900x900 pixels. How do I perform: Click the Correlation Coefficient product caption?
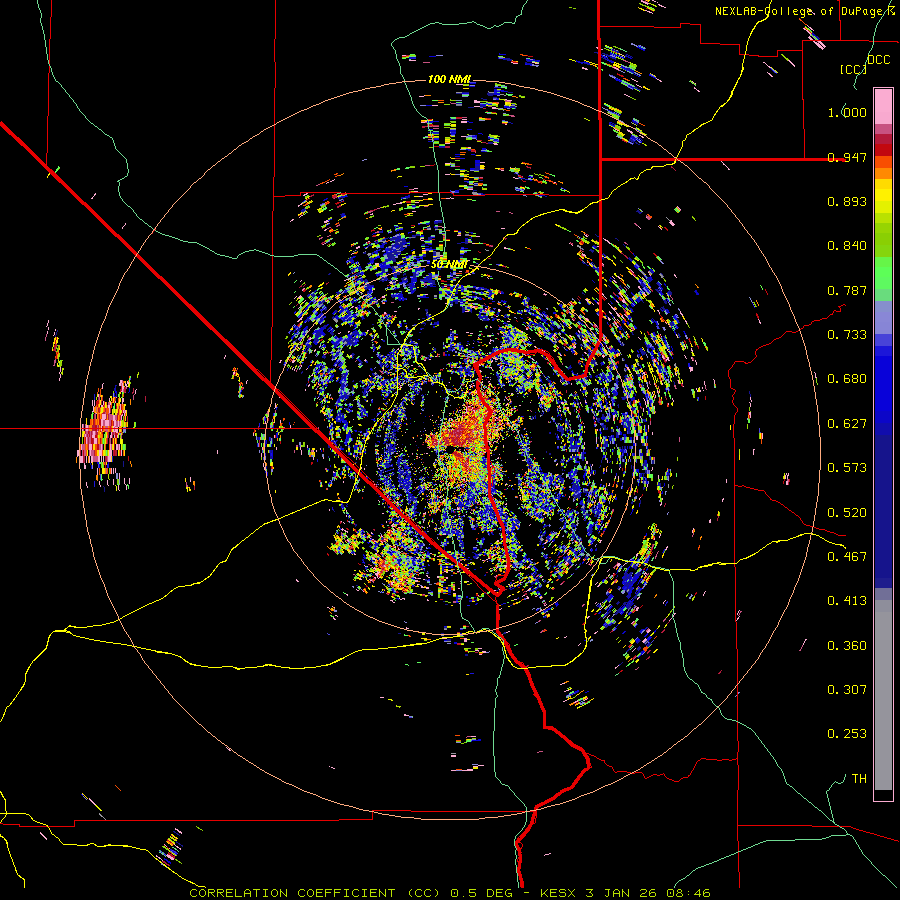[x=450, y=893]
